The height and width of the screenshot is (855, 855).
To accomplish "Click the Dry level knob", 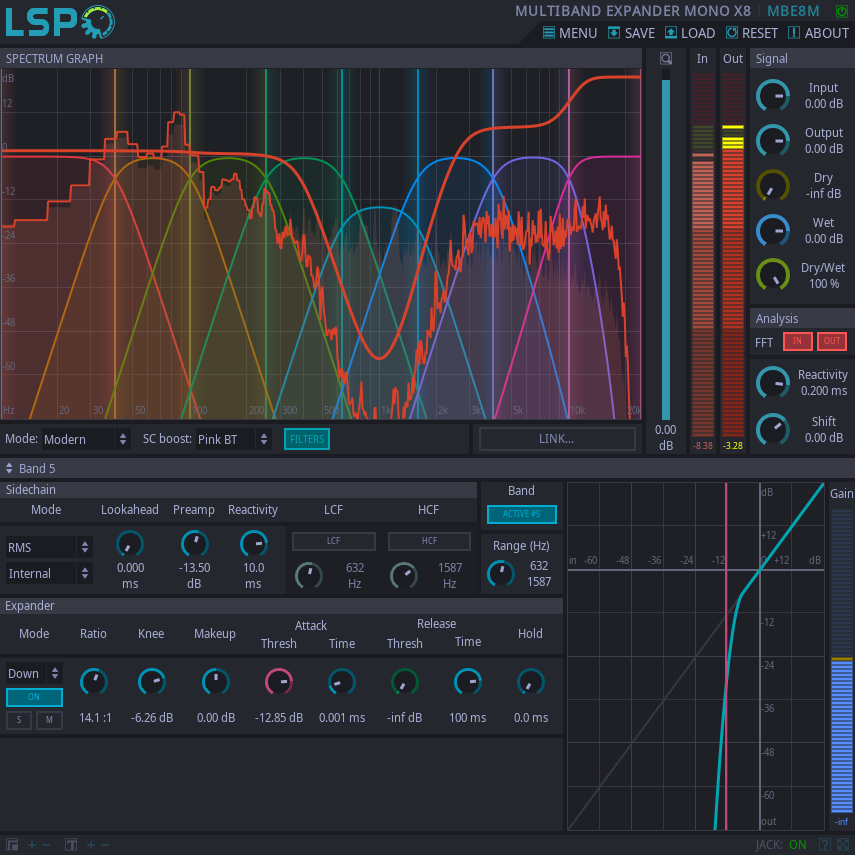I will click(773, 186).
